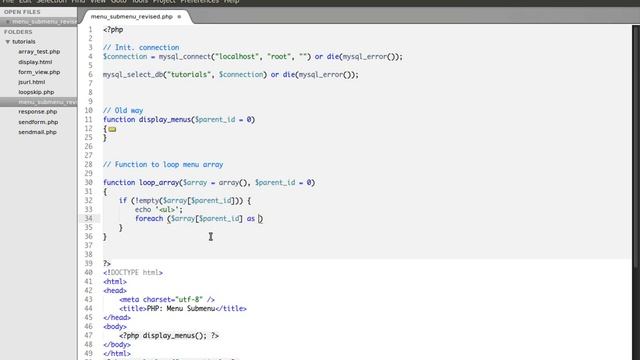
Task: Open the Selection menu
Action: pyautogui.click(x=52, y=2)
